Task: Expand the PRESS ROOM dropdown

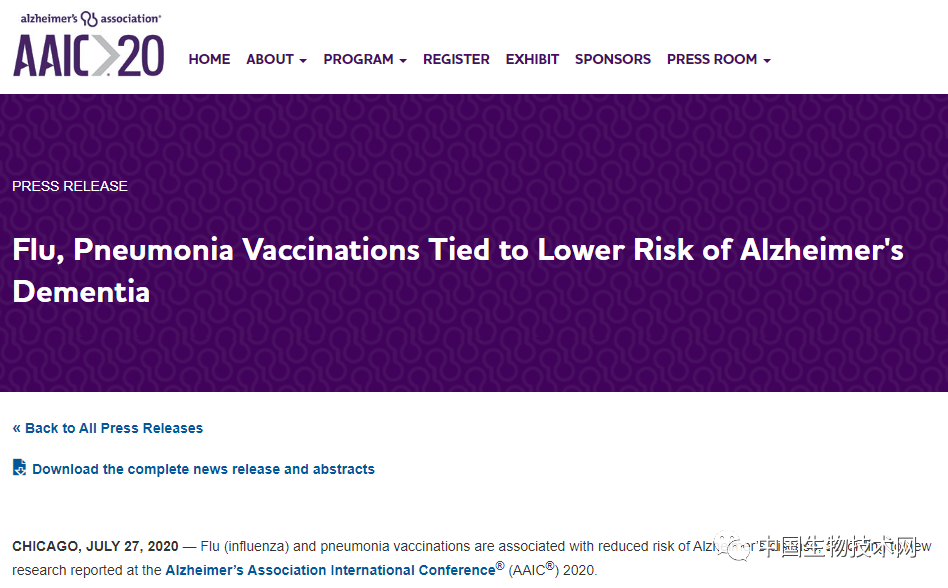Action: 718,59
